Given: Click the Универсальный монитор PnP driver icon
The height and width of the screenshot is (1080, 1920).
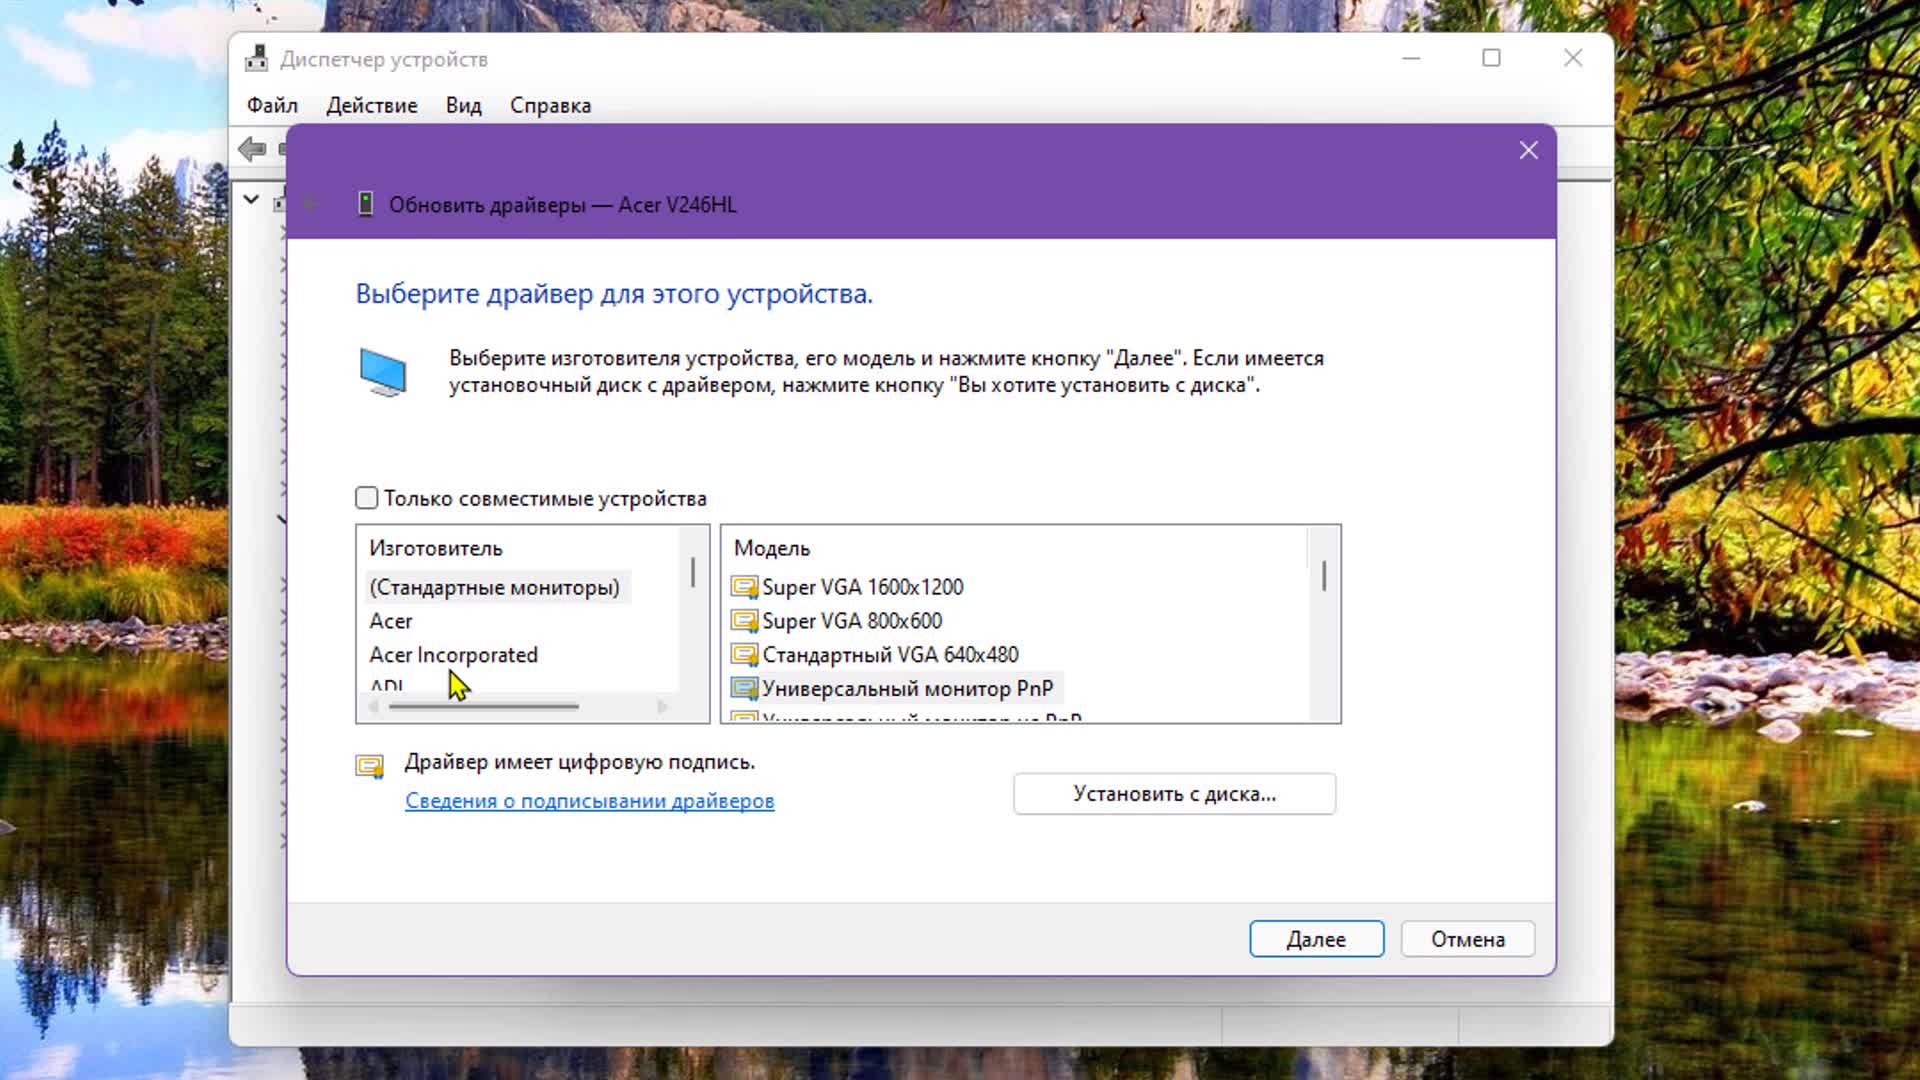Looking at the screenshot, I should (x=744, y=689).
